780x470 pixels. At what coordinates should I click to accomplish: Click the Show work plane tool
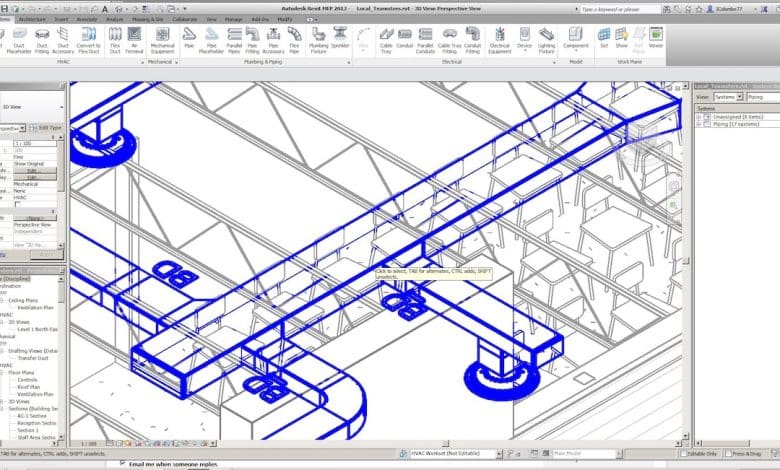point(621,38)
